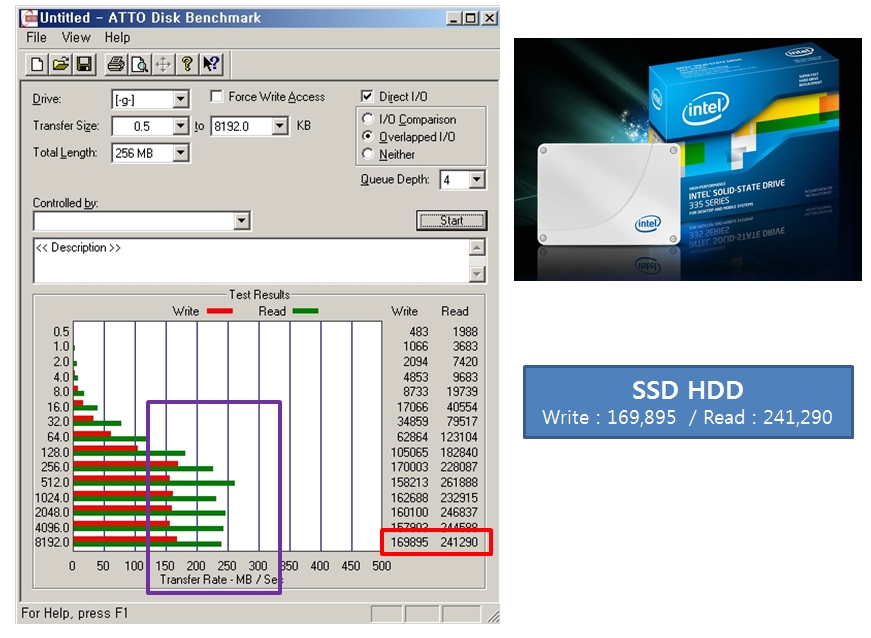Click the write value "162688"
Screen dimensions: 871x638
[410, 498]
